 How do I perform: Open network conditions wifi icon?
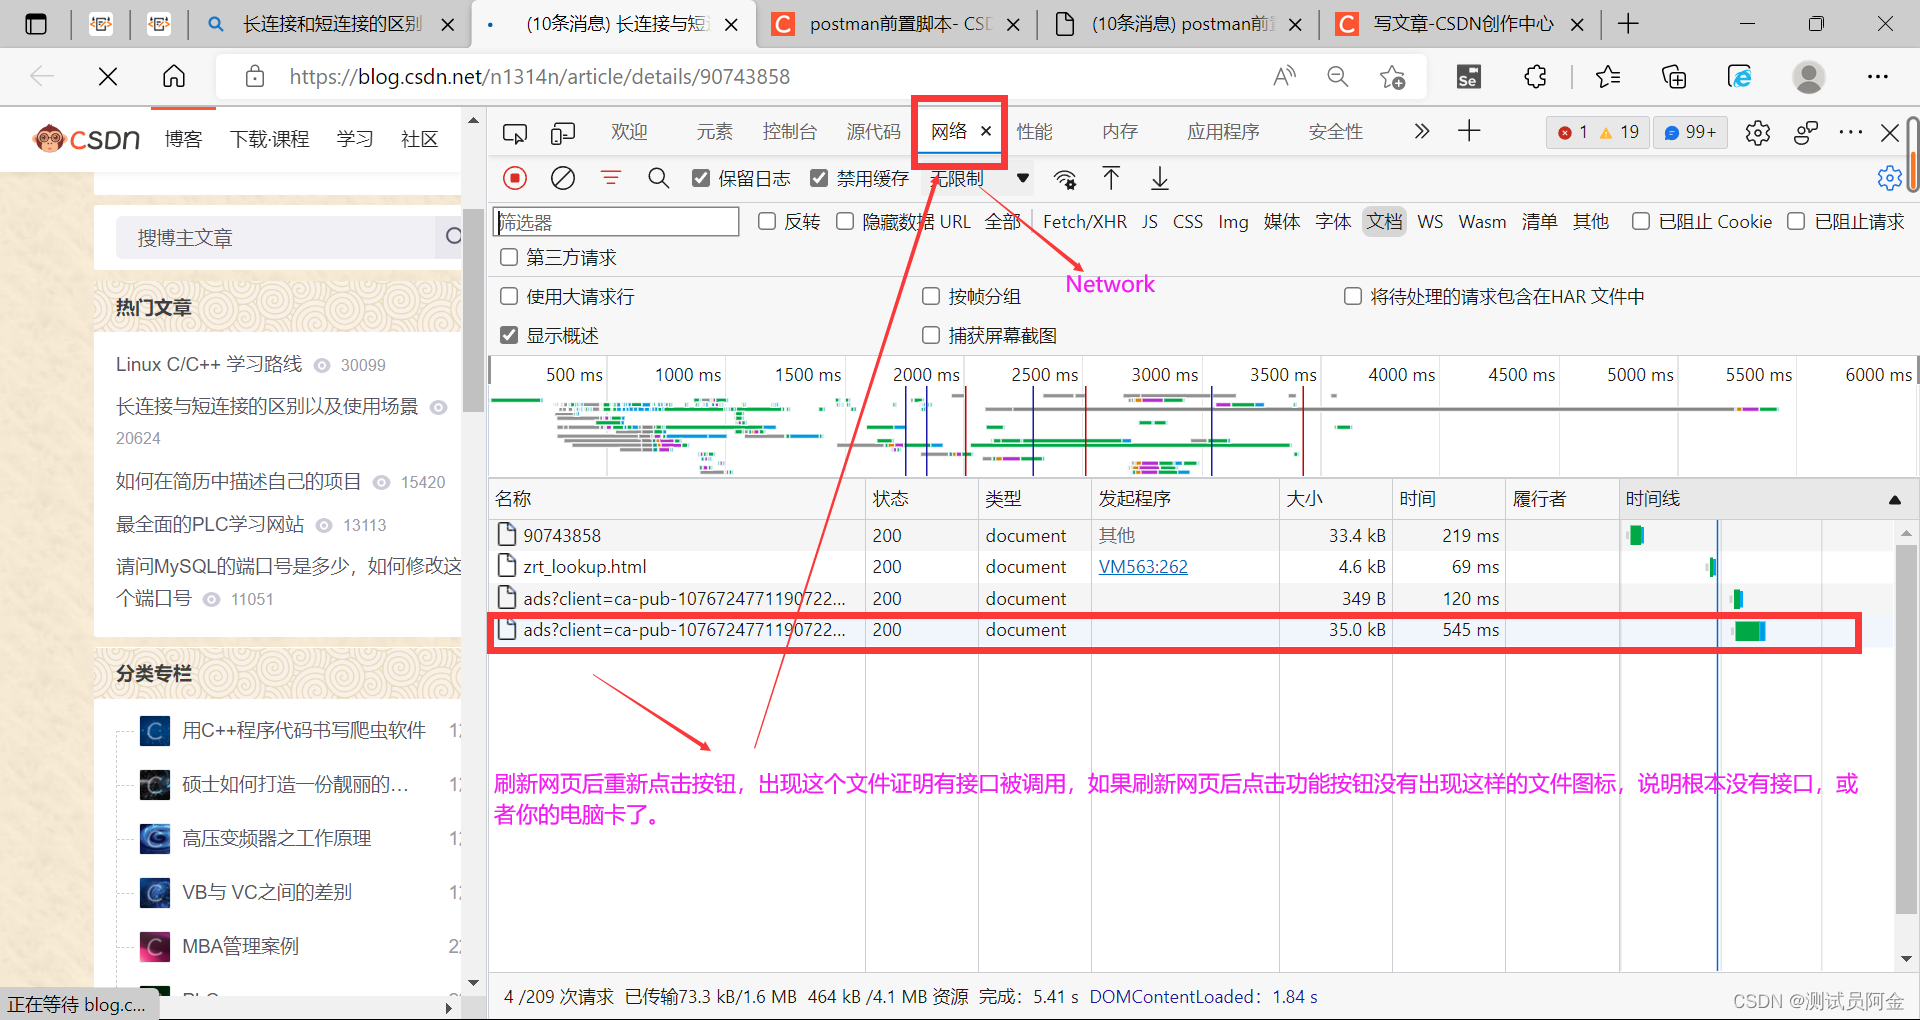(1065, 179)
